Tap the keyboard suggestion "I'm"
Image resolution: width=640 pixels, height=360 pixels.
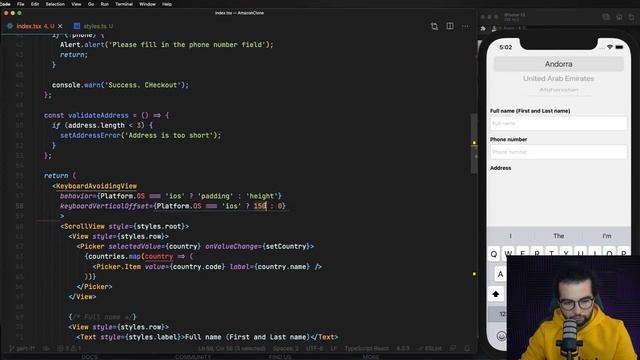(607, 236)
